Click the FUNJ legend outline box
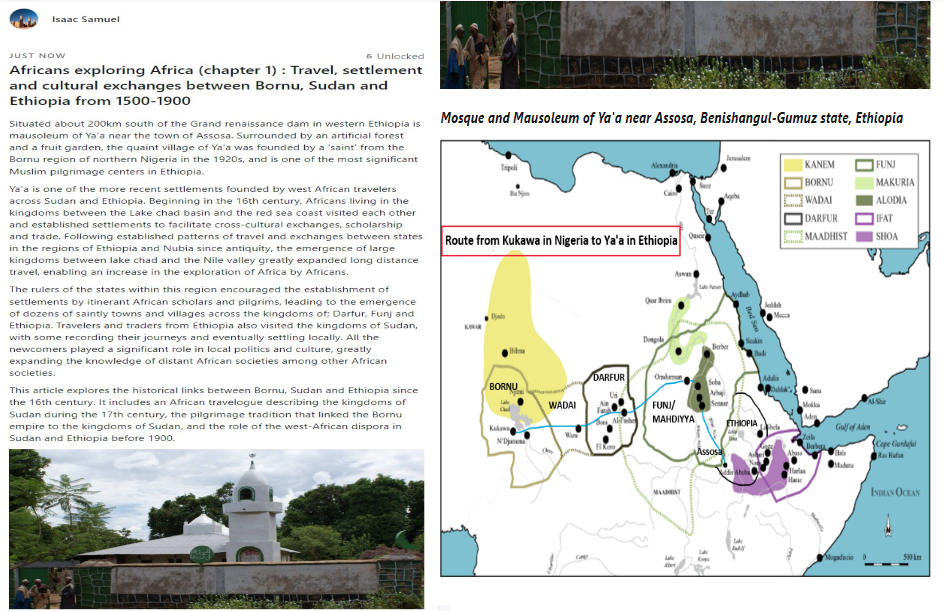 coord(864,165)
